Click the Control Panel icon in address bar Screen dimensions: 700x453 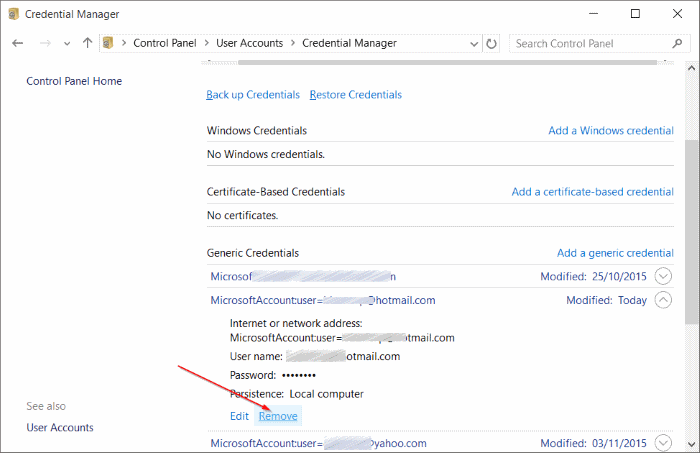tap(109, 44)
